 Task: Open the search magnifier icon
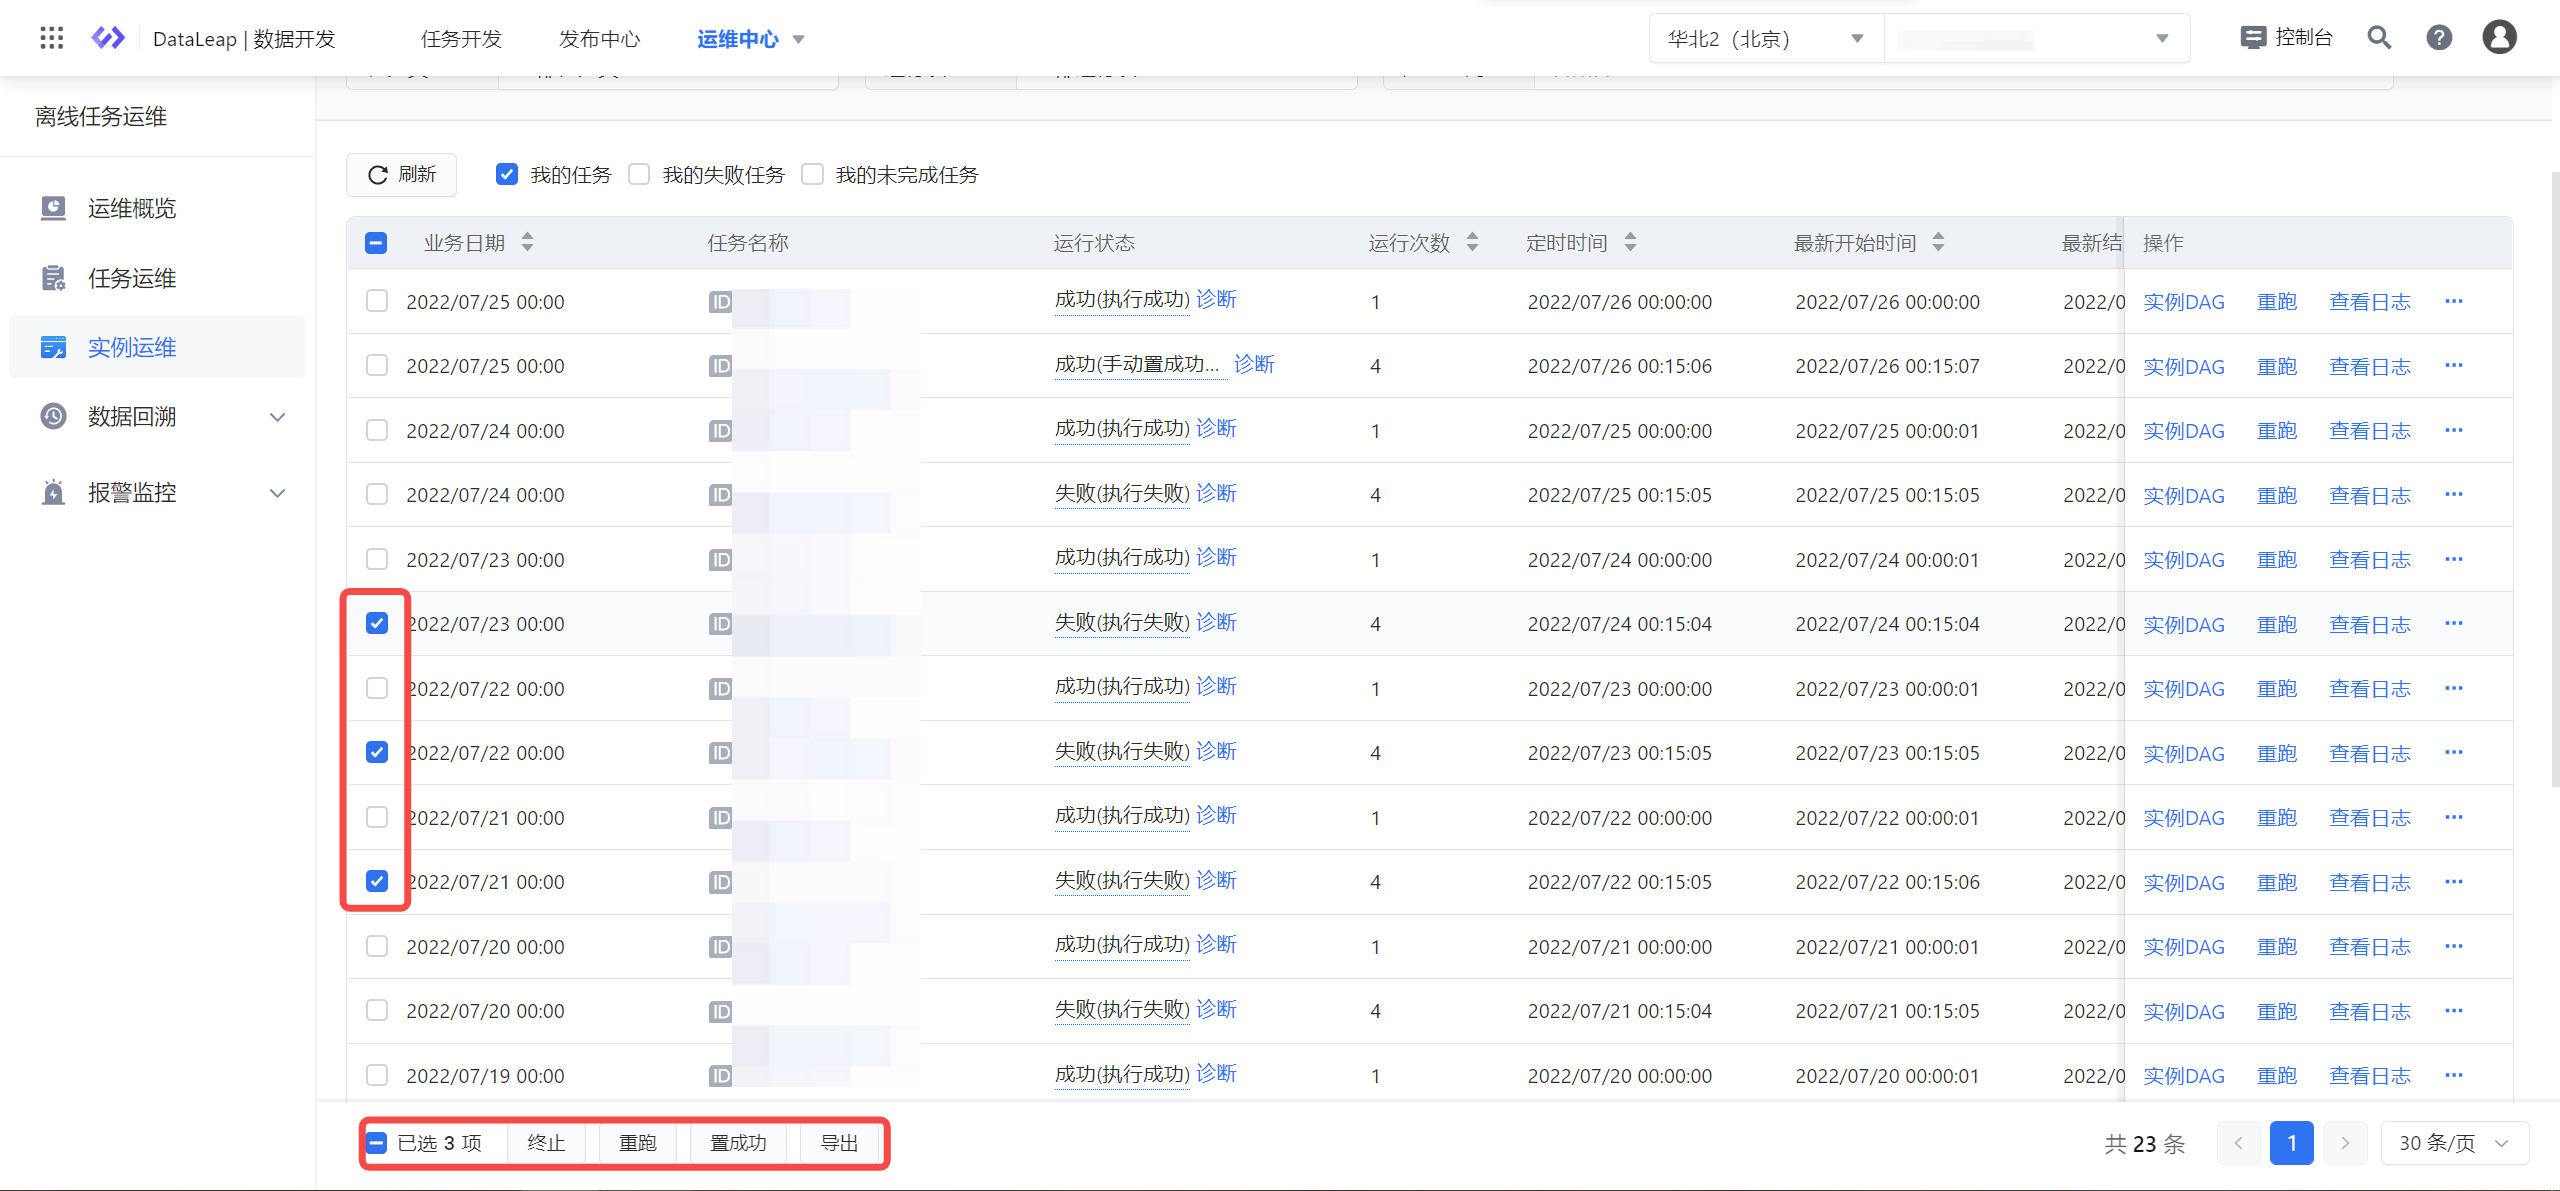click(2379, 38)
